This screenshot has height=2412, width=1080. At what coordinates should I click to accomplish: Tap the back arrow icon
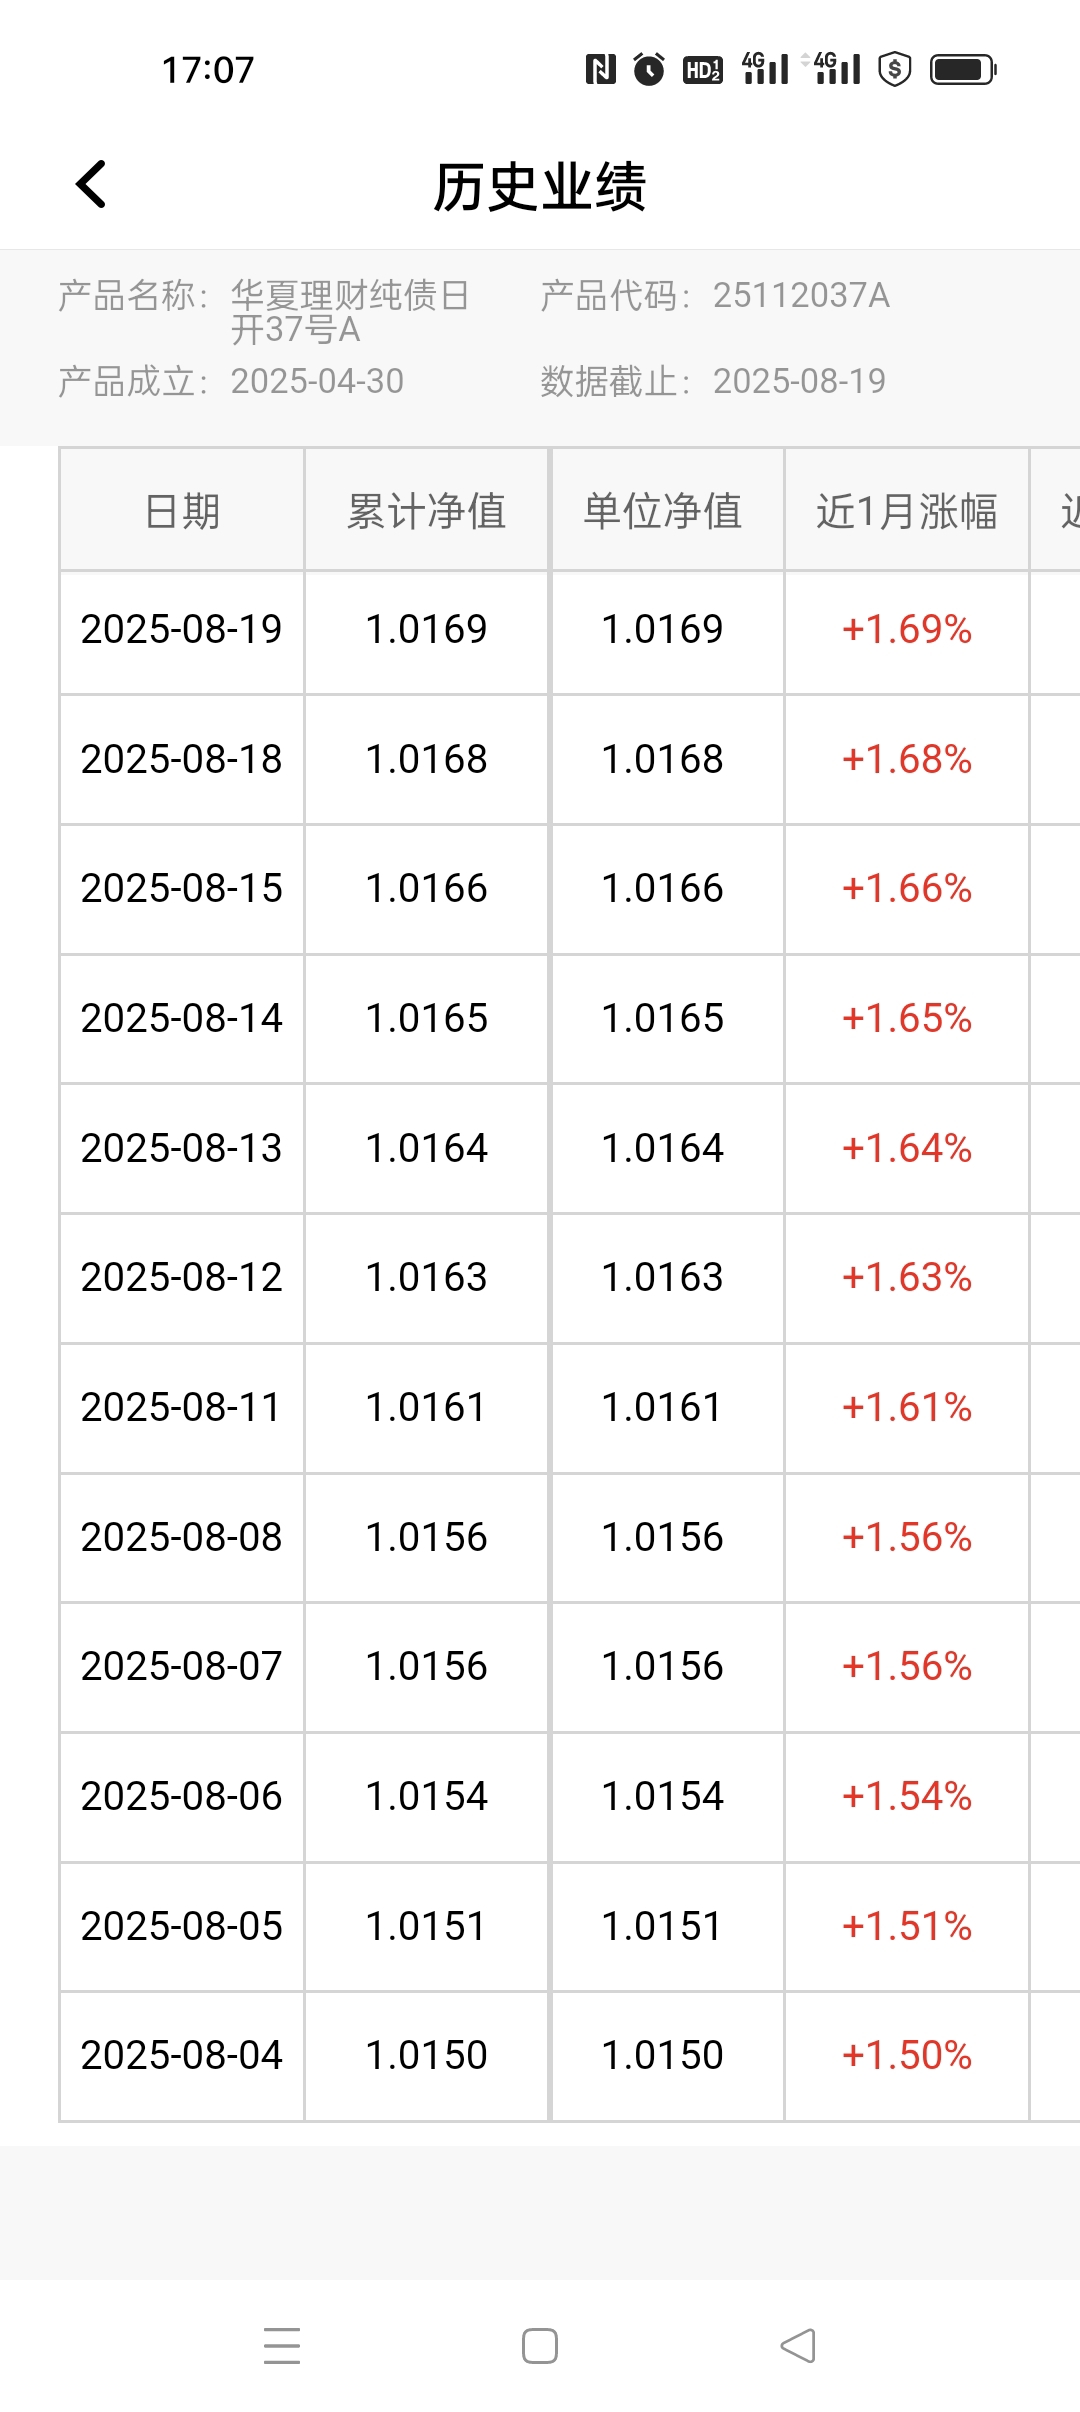pyautogui.click(x=91, y=184)
